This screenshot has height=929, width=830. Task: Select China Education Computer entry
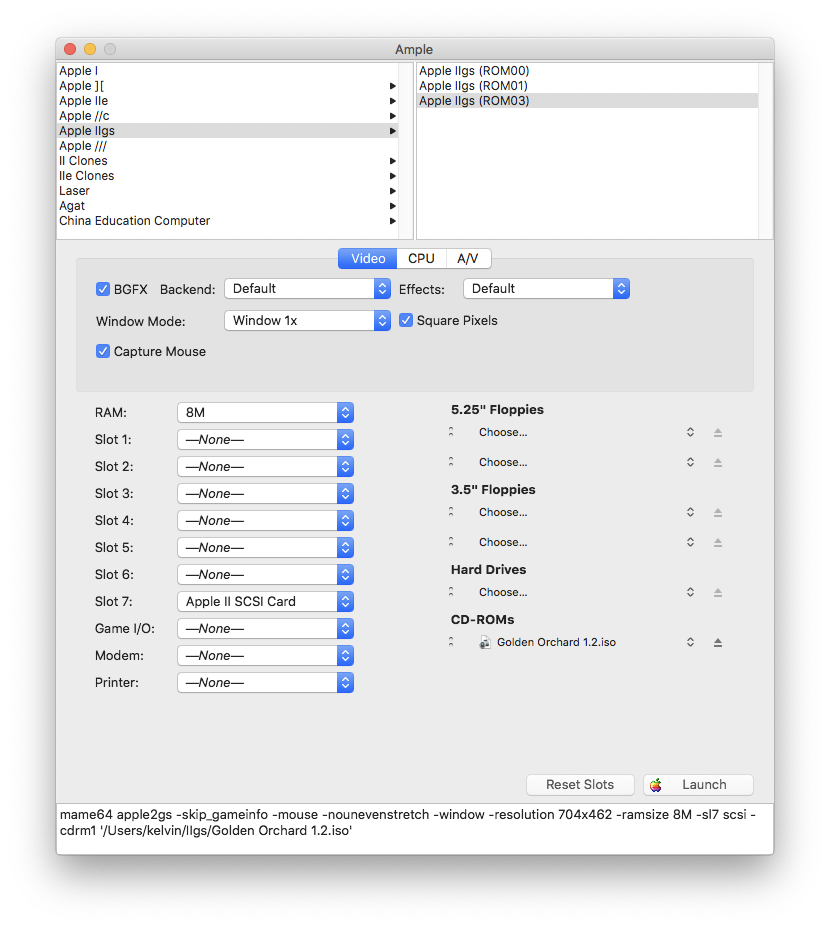click(x=227, y=220)
